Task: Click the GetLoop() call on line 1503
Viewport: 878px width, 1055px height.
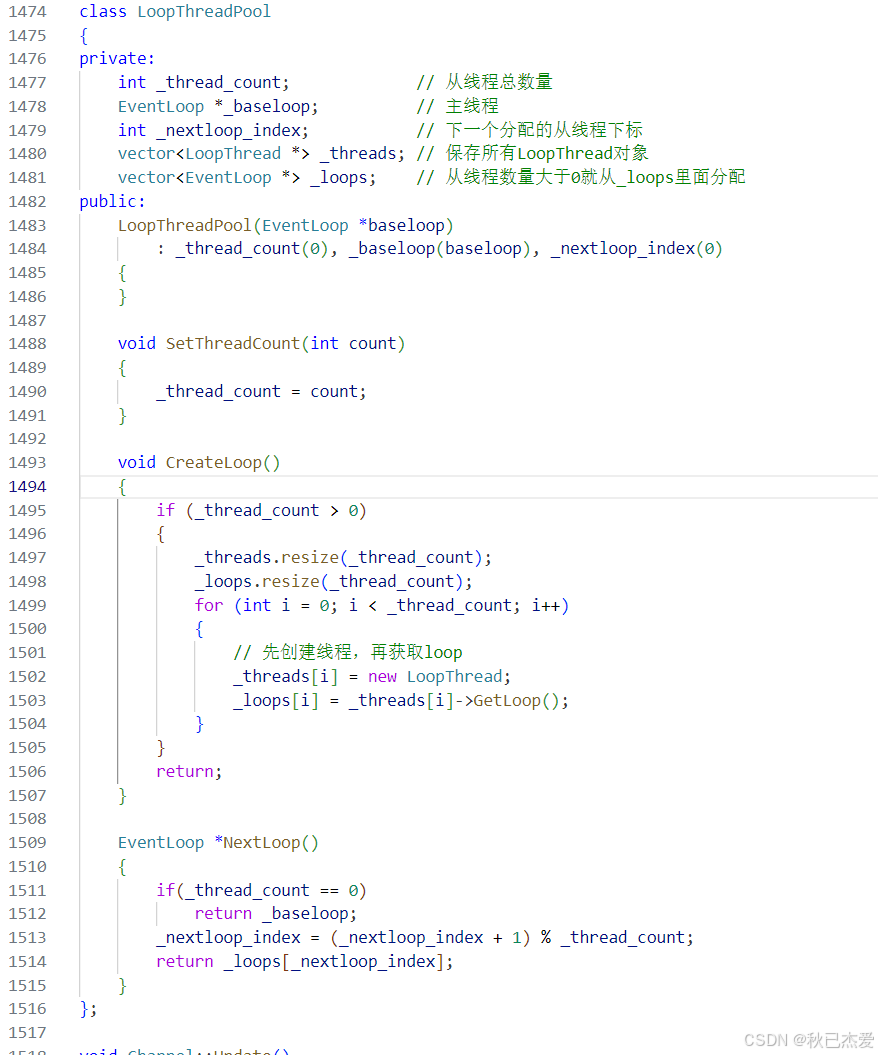Action: (518, 700)
